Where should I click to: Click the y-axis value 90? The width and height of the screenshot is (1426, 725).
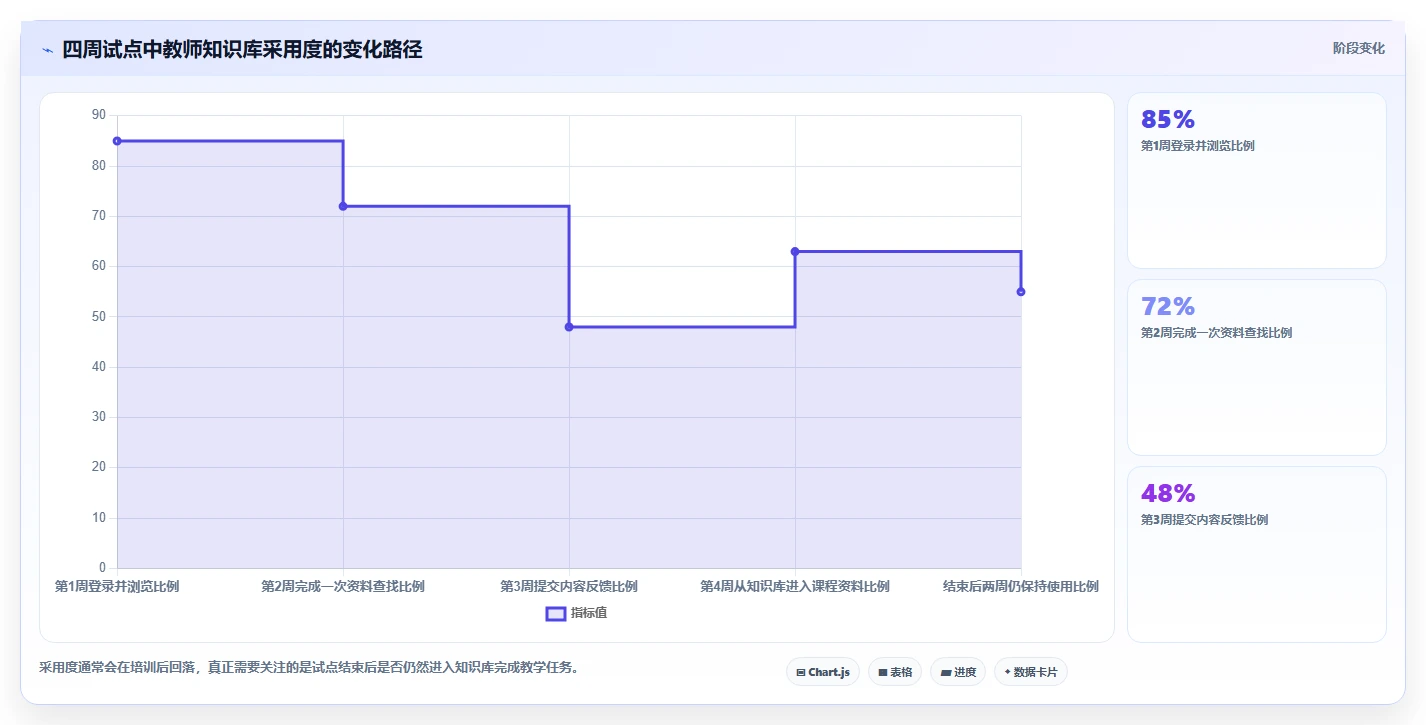tap(98, 115)
